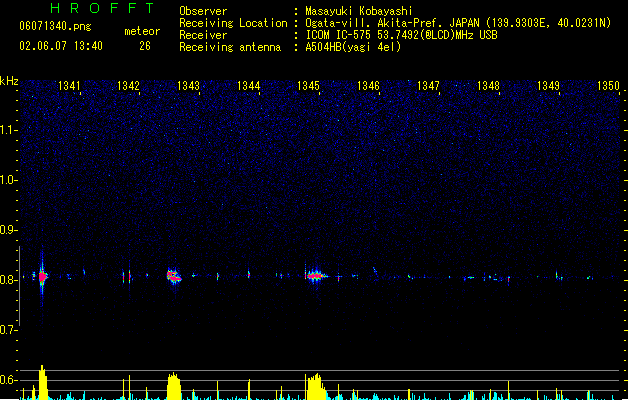Click the long meteor echo near 1345

(316, 276)
